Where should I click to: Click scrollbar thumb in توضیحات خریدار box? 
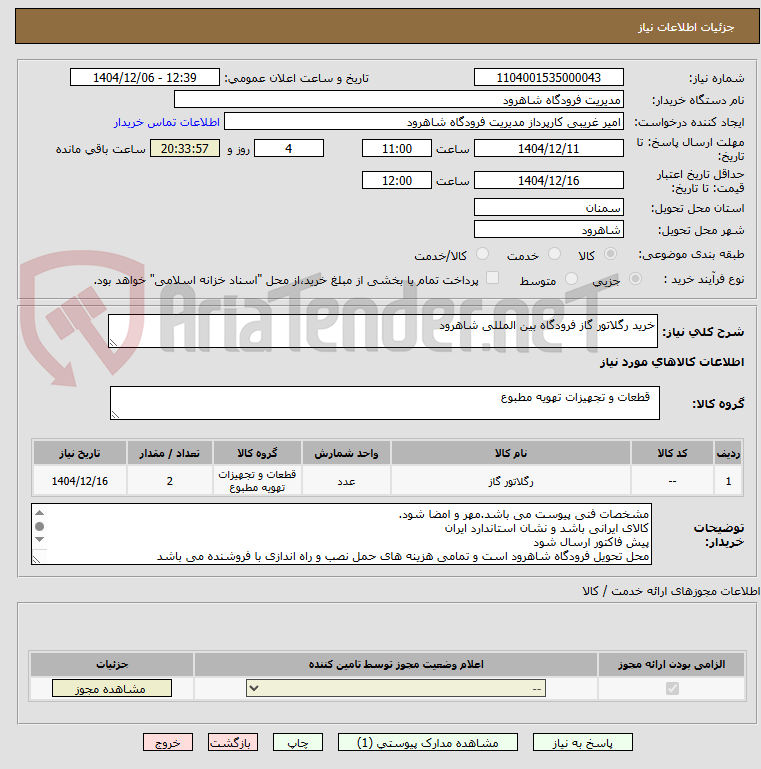[40, 526]
